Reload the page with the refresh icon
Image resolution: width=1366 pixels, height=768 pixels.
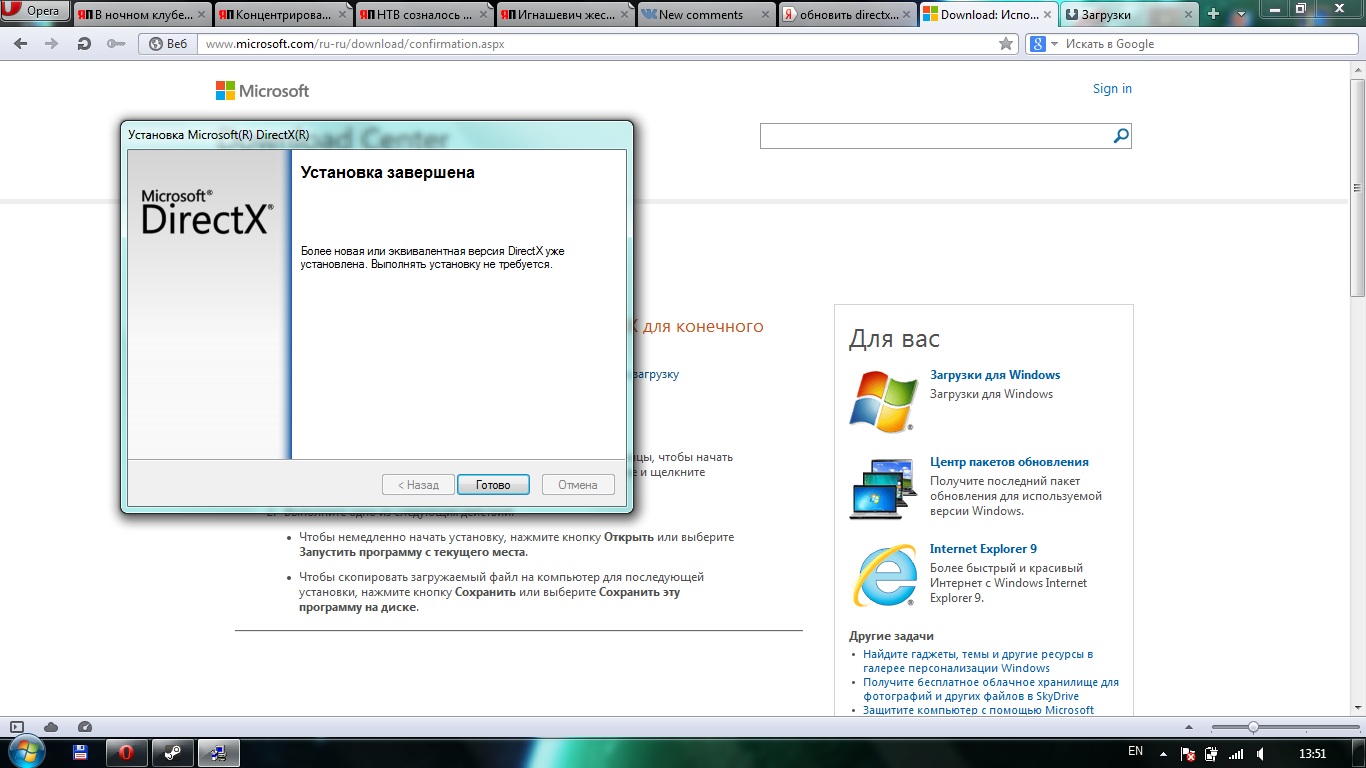coord(84,44)
